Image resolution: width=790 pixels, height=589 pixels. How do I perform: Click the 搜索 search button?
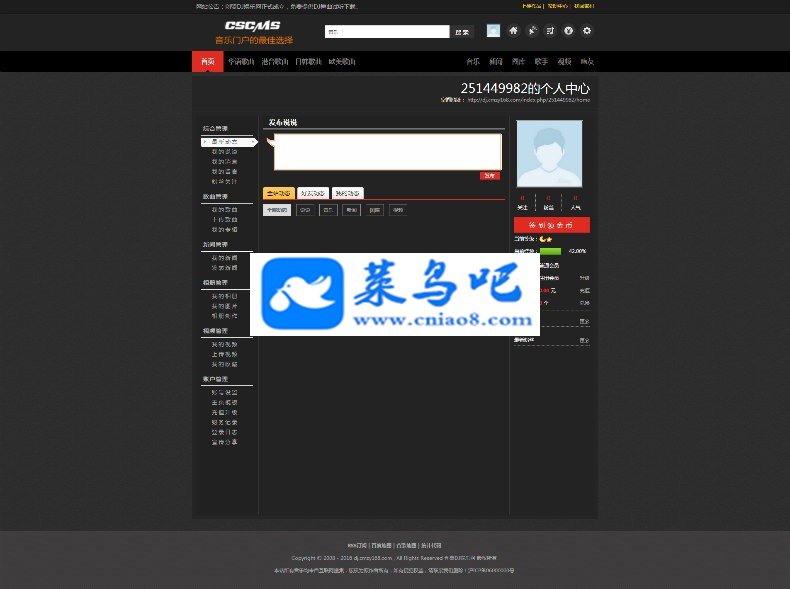pyautogui.click(x=462, y=32)
